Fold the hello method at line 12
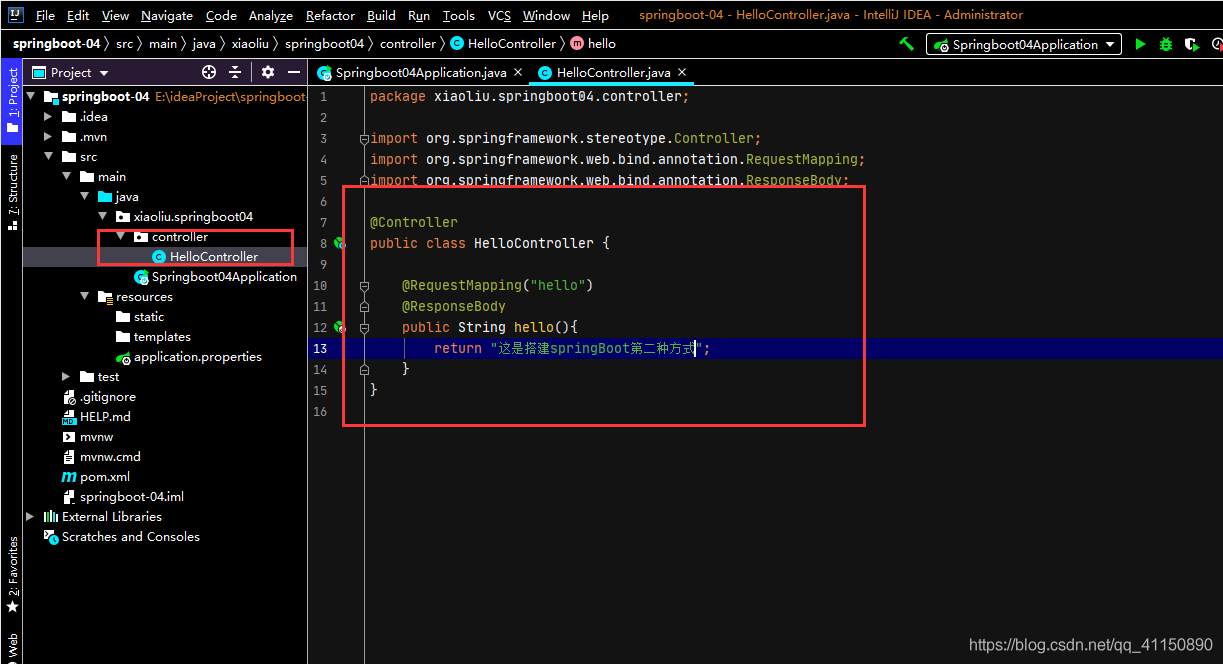 pyautogui.click(x=364, y=327)
